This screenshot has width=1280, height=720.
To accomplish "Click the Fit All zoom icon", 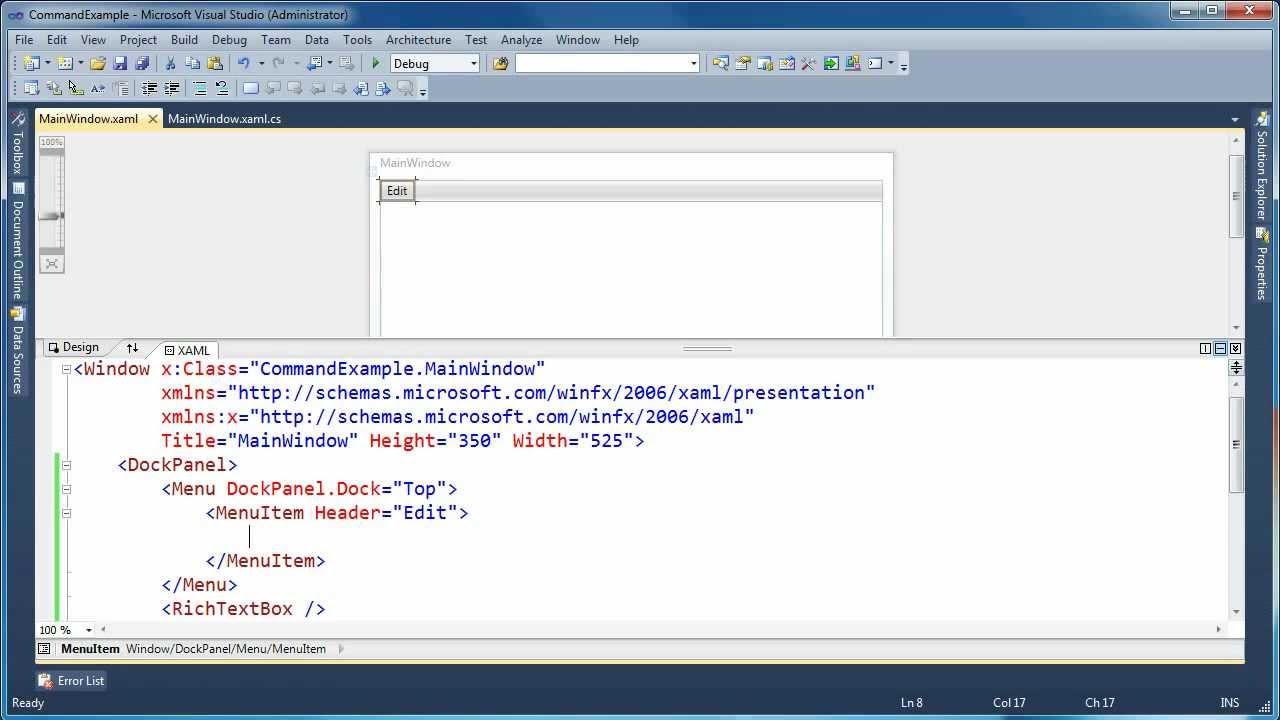I will [x=52, y=264].
